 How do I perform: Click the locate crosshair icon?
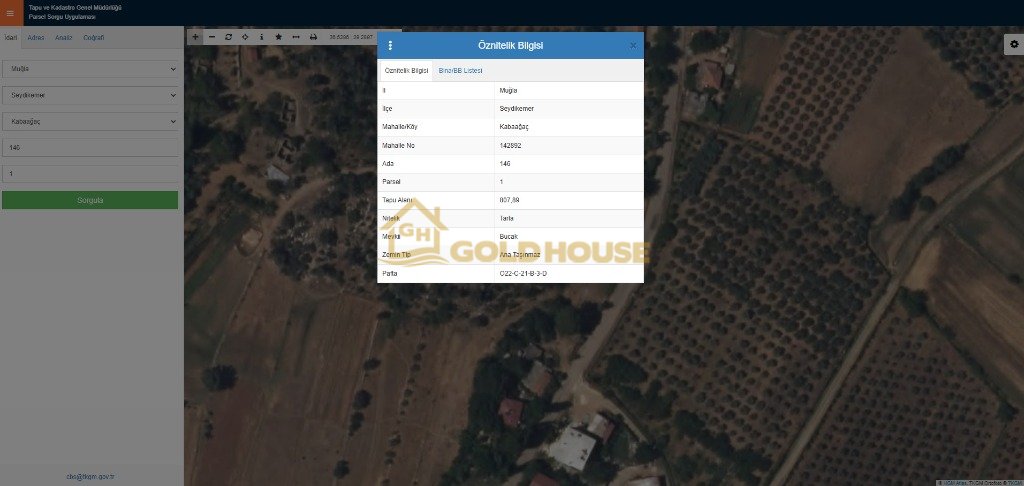(245, 36)
